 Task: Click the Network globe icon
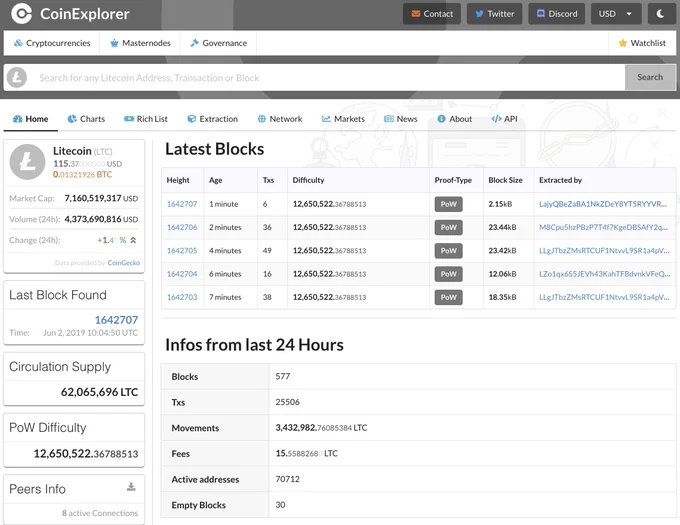point(262,119)
